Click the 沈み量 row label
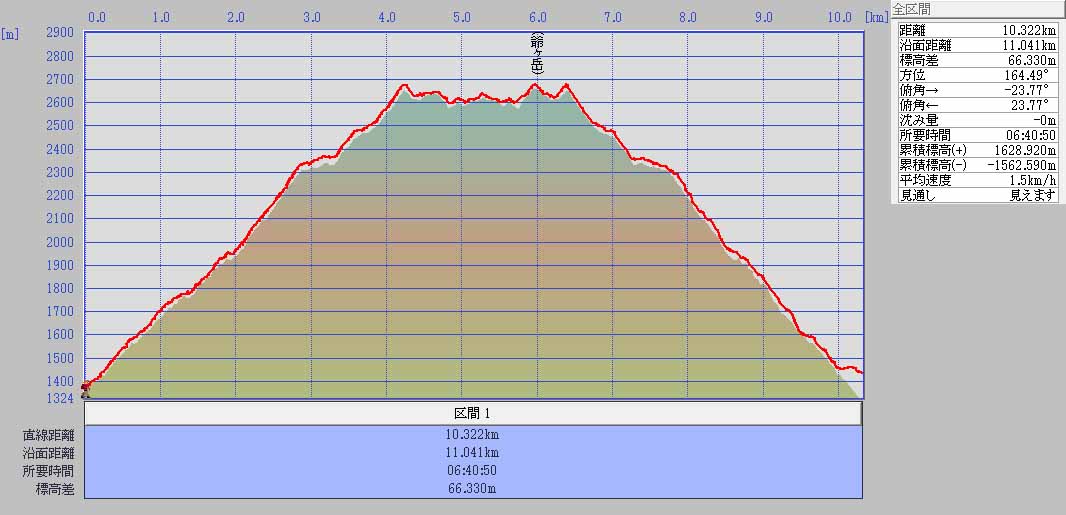The image size is (1066, 515). tap(918, 120)
